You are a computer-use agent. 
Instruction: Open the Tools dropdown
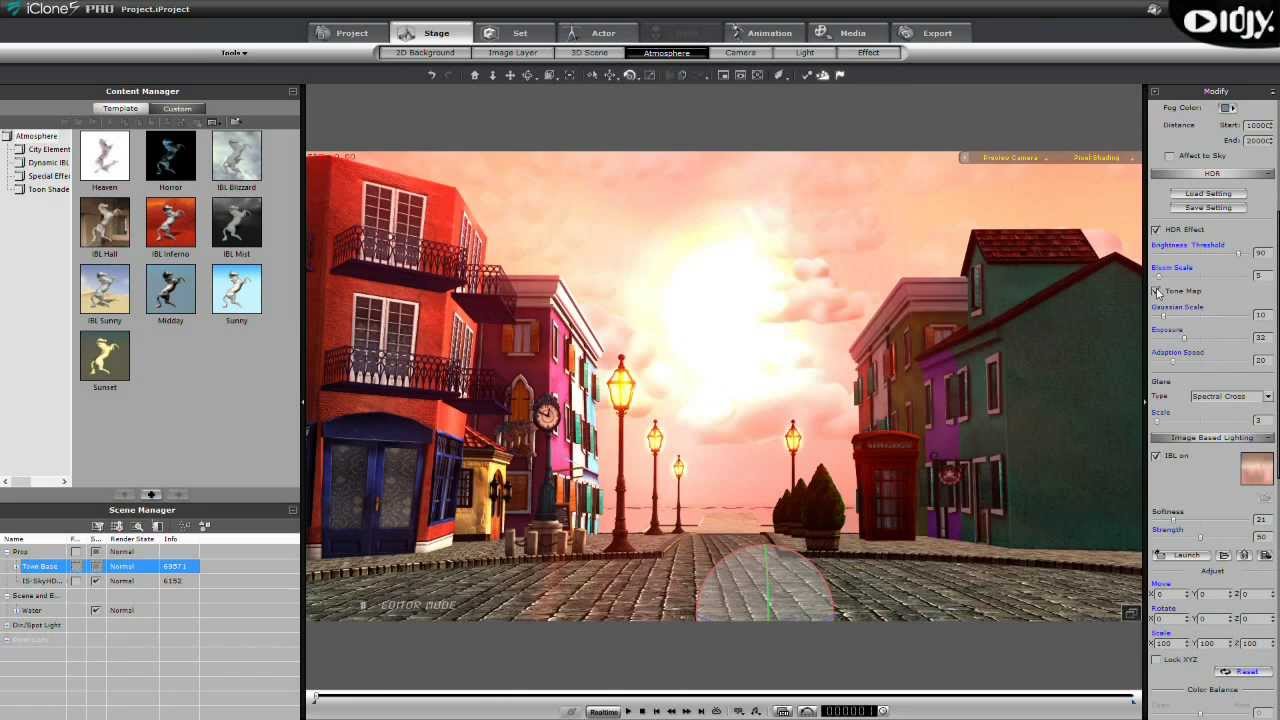click(234, 53)
